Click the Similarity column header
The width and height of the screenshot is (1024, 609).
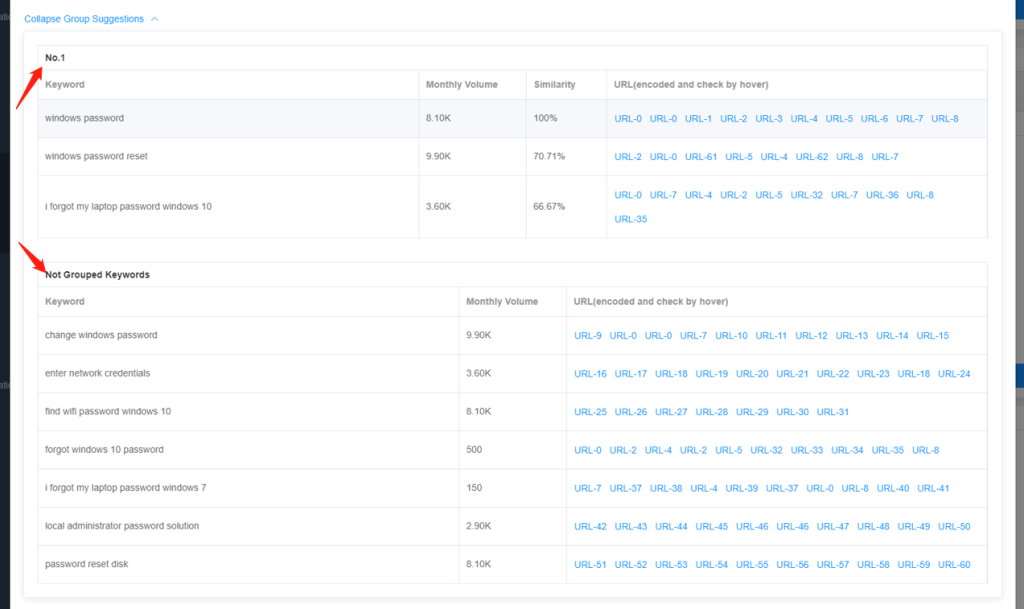[554, 85]
